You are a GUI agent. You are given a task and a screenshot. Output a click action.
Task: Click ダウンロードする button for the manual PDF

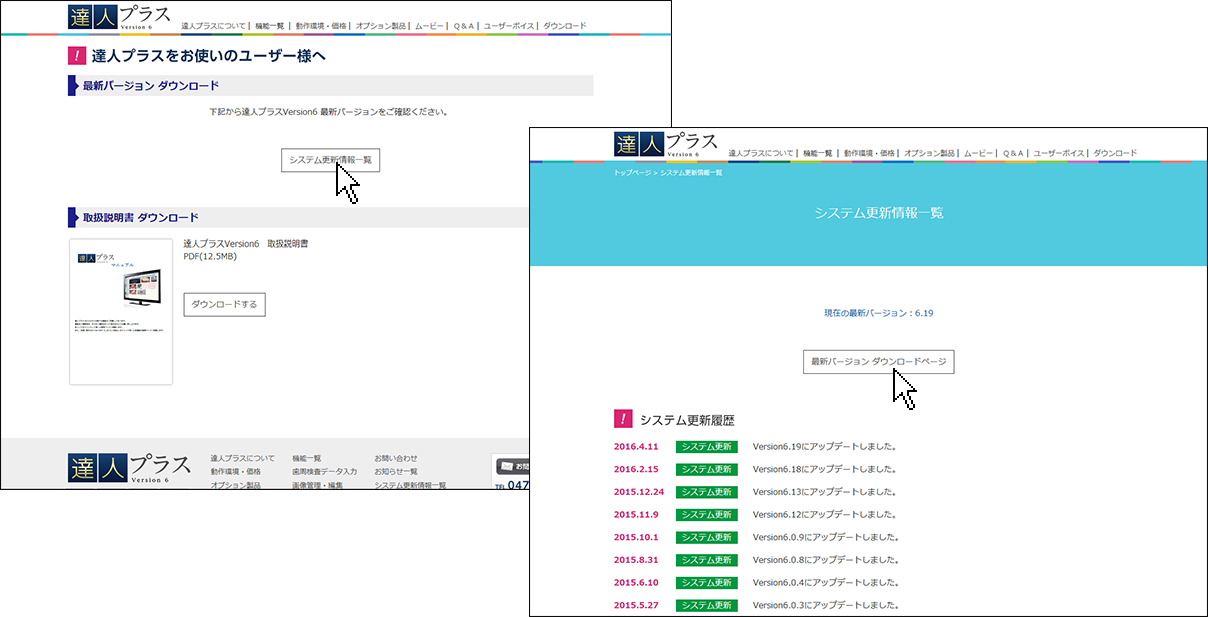coord(224,304)
